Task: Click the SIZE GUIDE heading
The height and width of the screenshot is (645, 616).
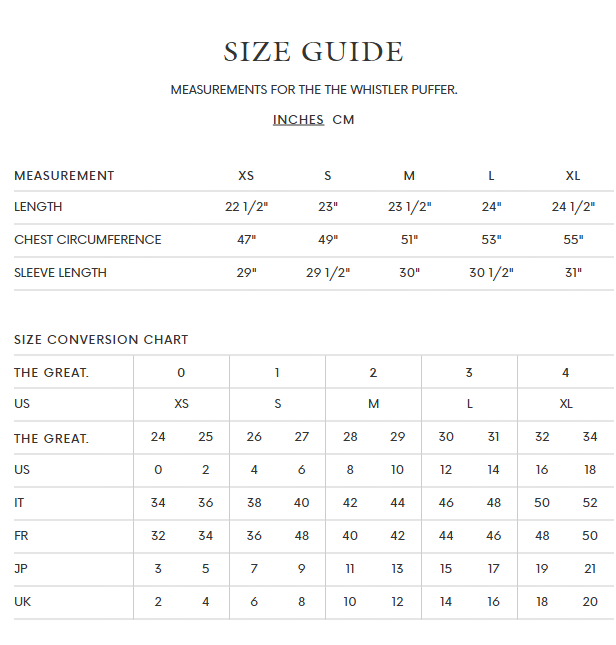Action: [x=313, y=52]
